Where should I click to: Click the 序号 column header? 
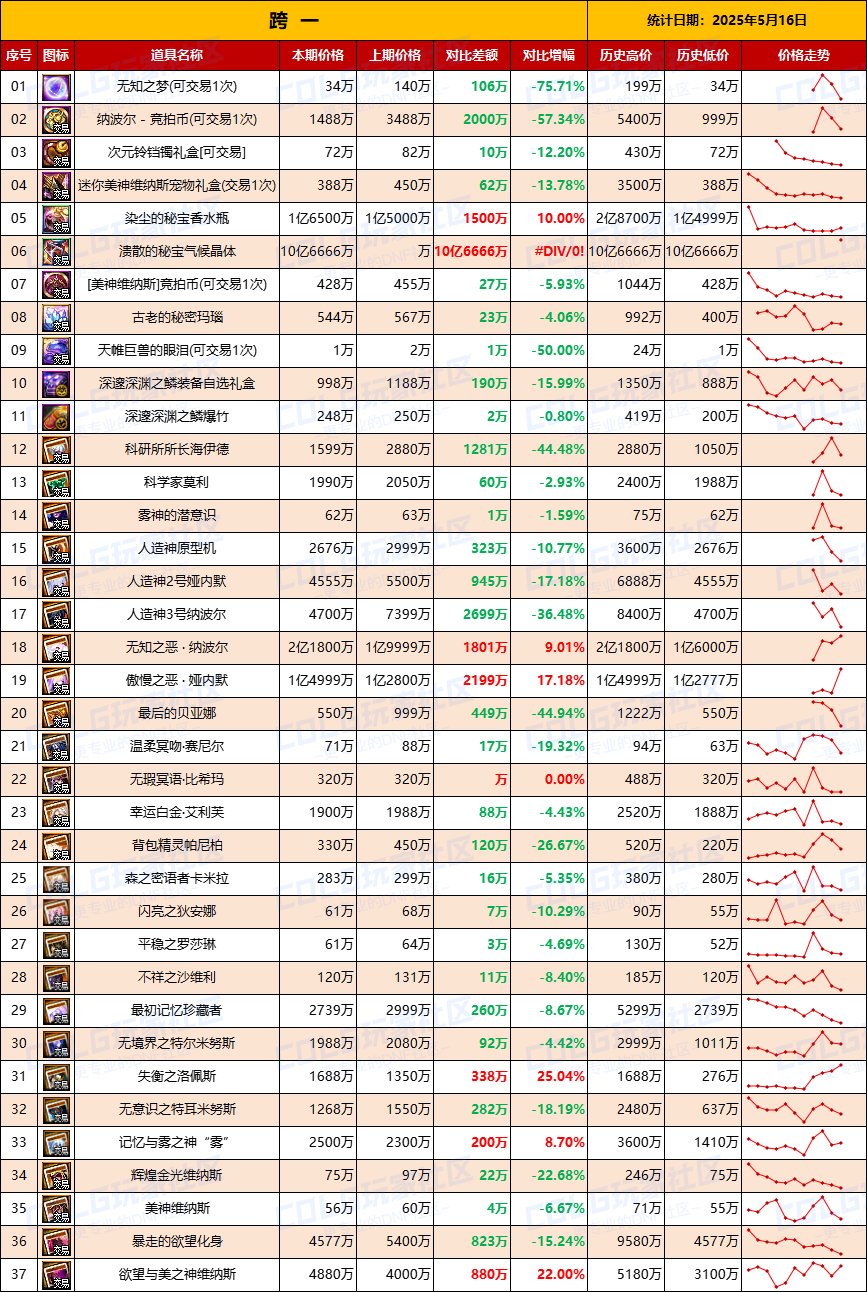click(19, 55)
